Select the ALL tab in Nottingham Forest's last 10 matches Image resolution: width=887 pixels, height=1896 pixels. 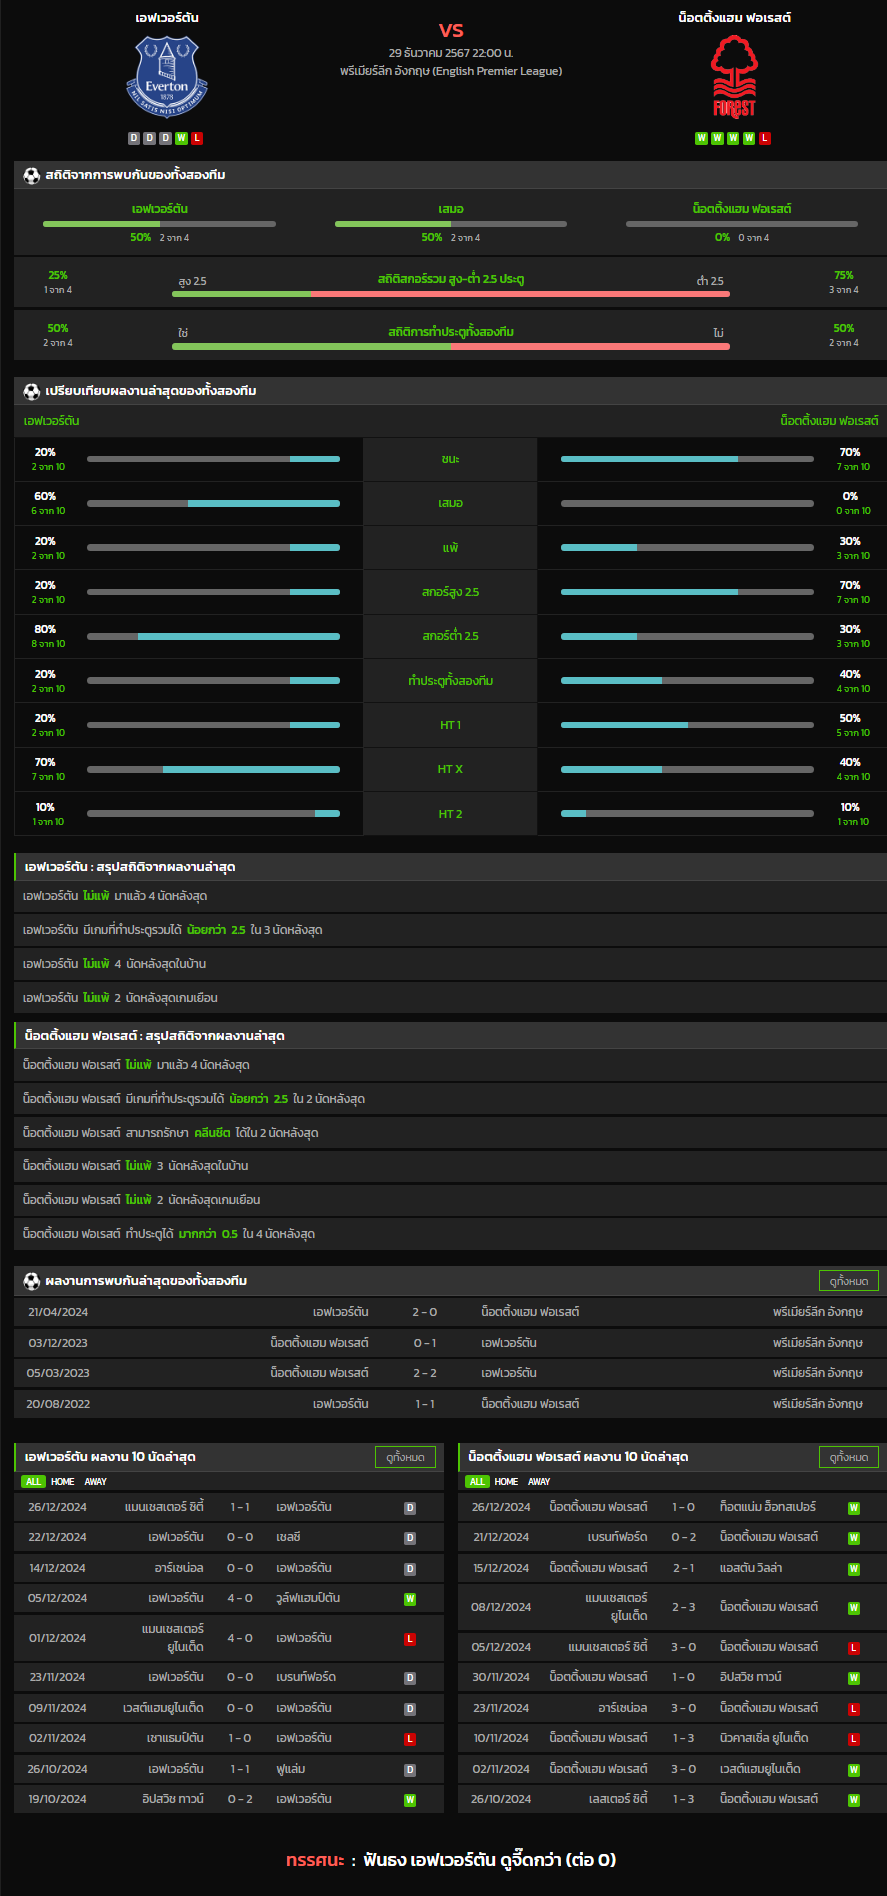coord(478,1482)
